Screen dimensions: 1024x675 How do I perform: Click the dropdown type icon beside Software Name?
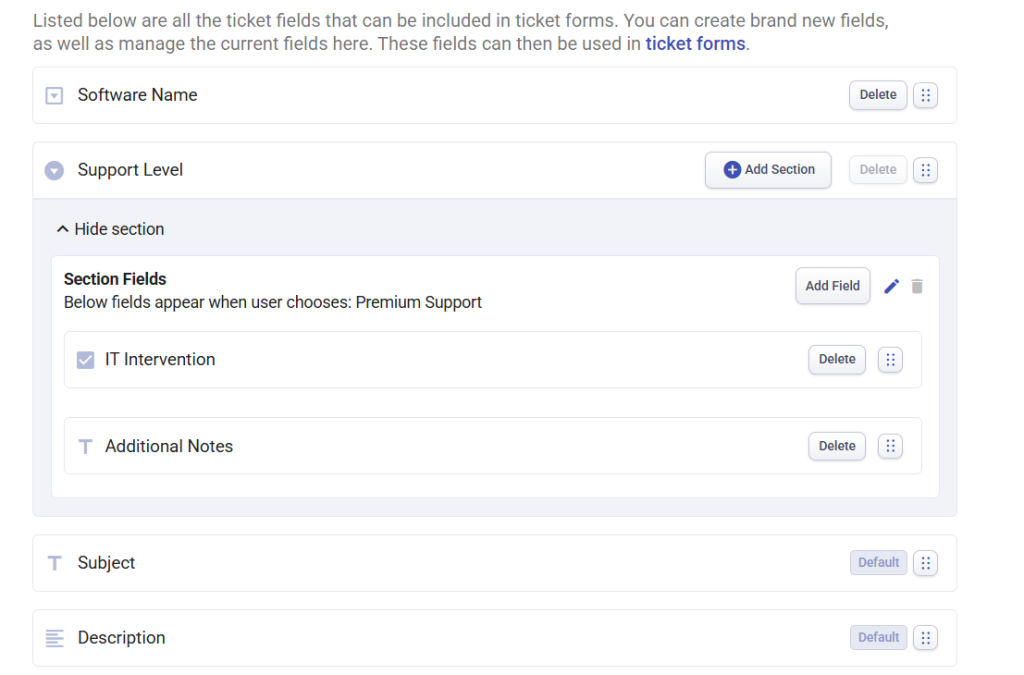point(54,96)
